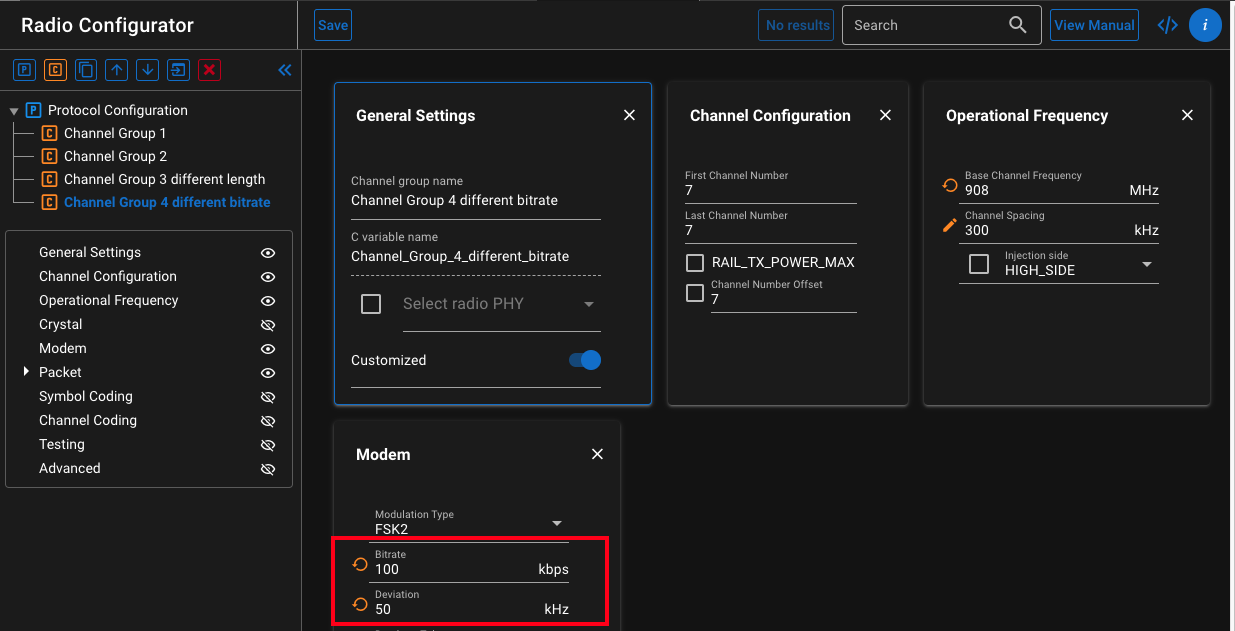Open the Injection side HIGH_SIDE dropdown
This screenshot has width=1235, height=631.
point(1146,264)
